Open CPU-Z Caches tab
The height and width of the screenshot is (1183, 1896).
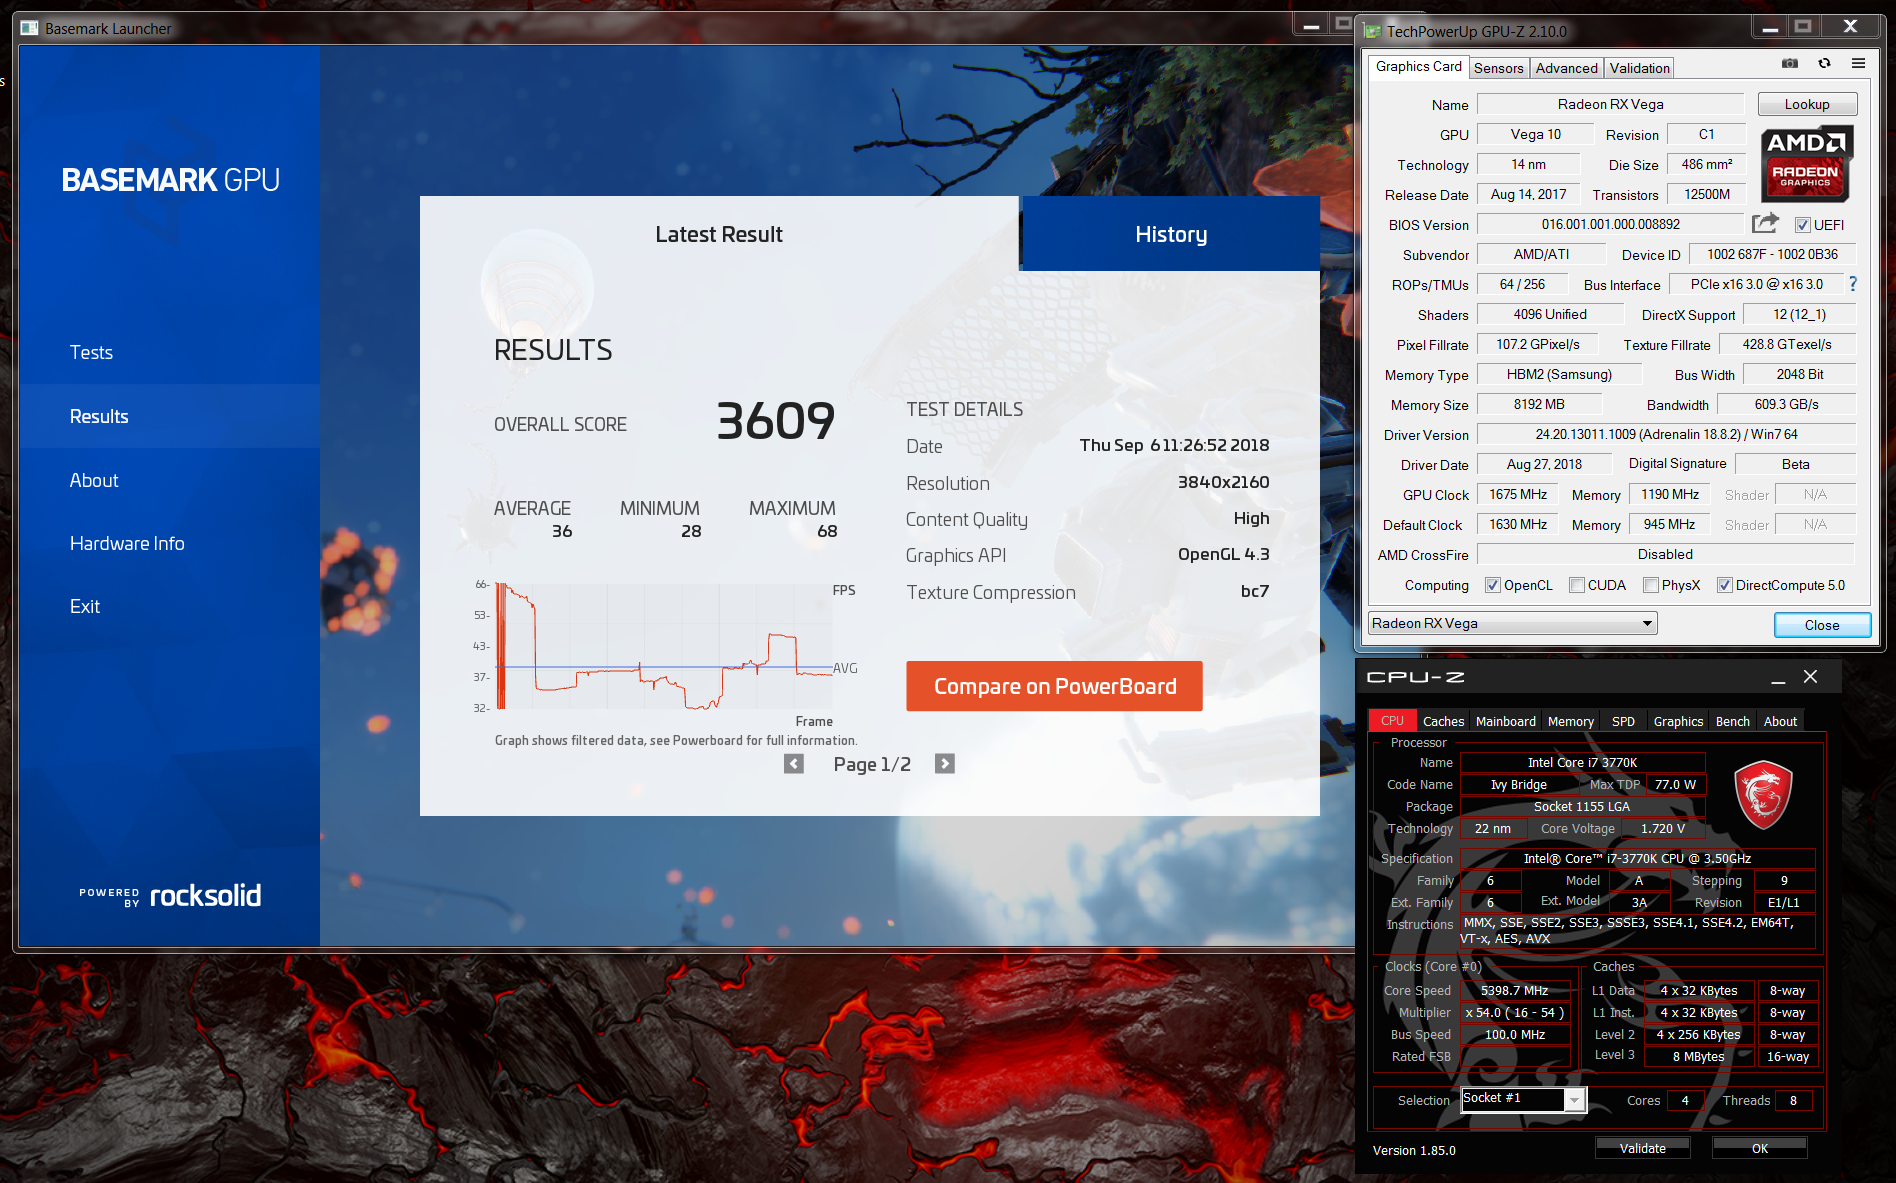[1443, 721]
